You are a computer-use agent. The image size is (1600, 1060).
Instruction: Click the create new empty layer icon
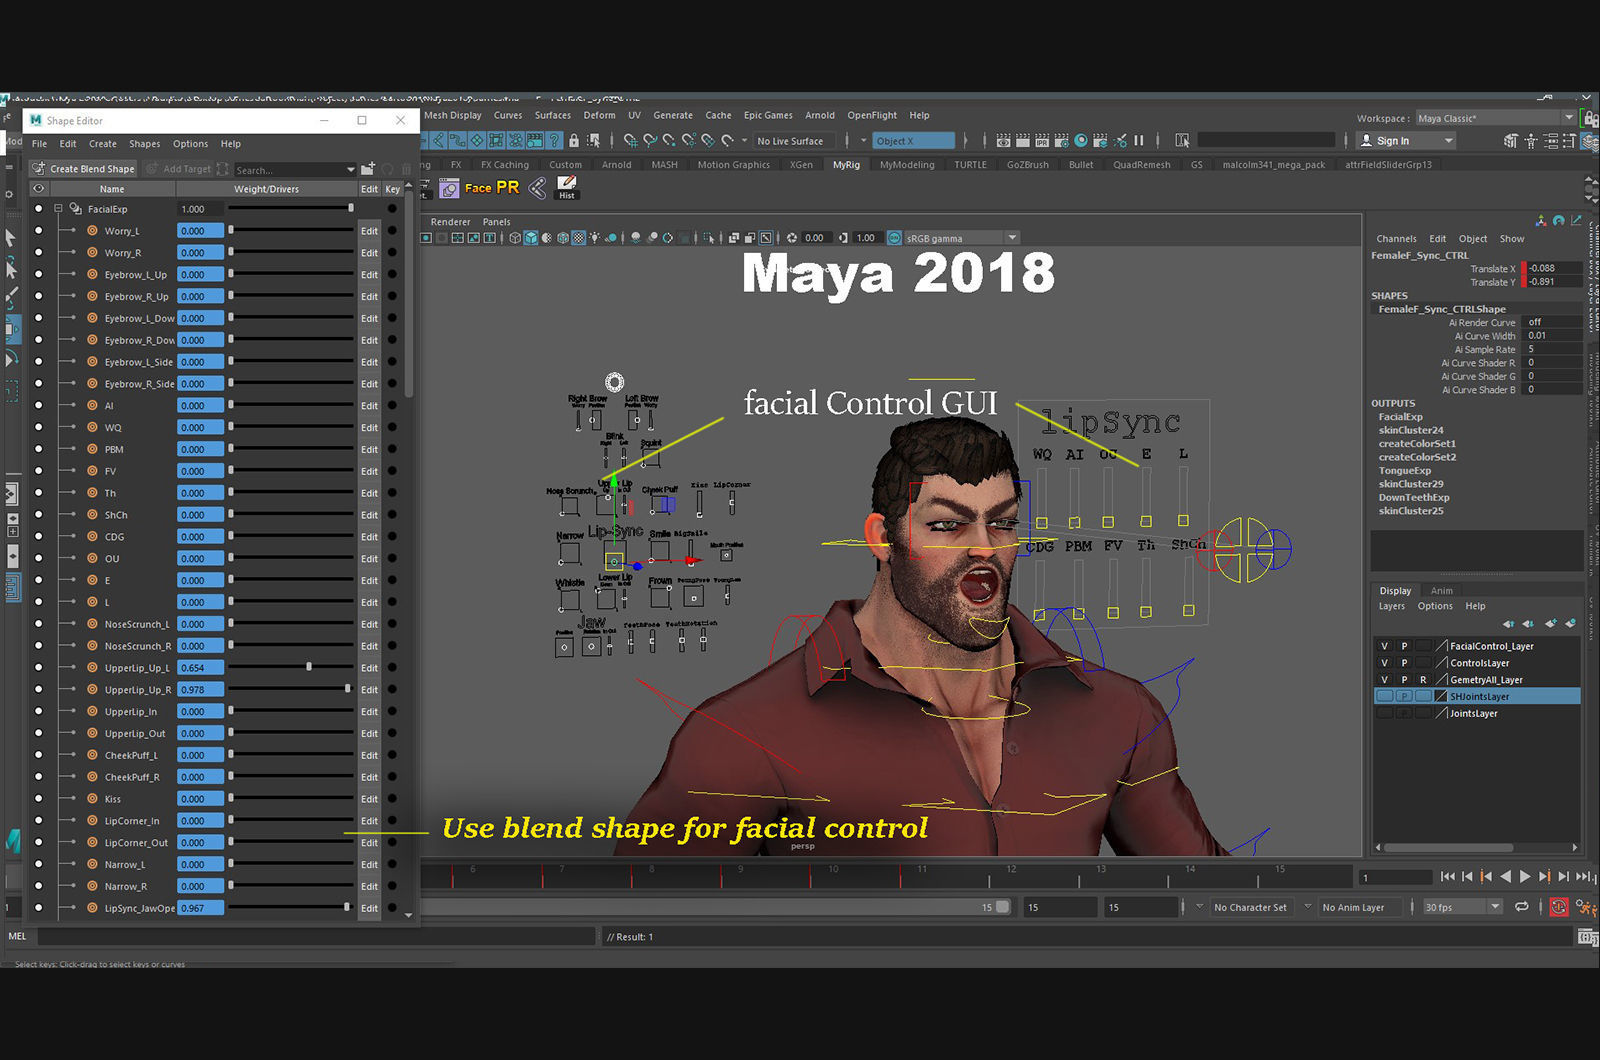tap(1550, 624)
